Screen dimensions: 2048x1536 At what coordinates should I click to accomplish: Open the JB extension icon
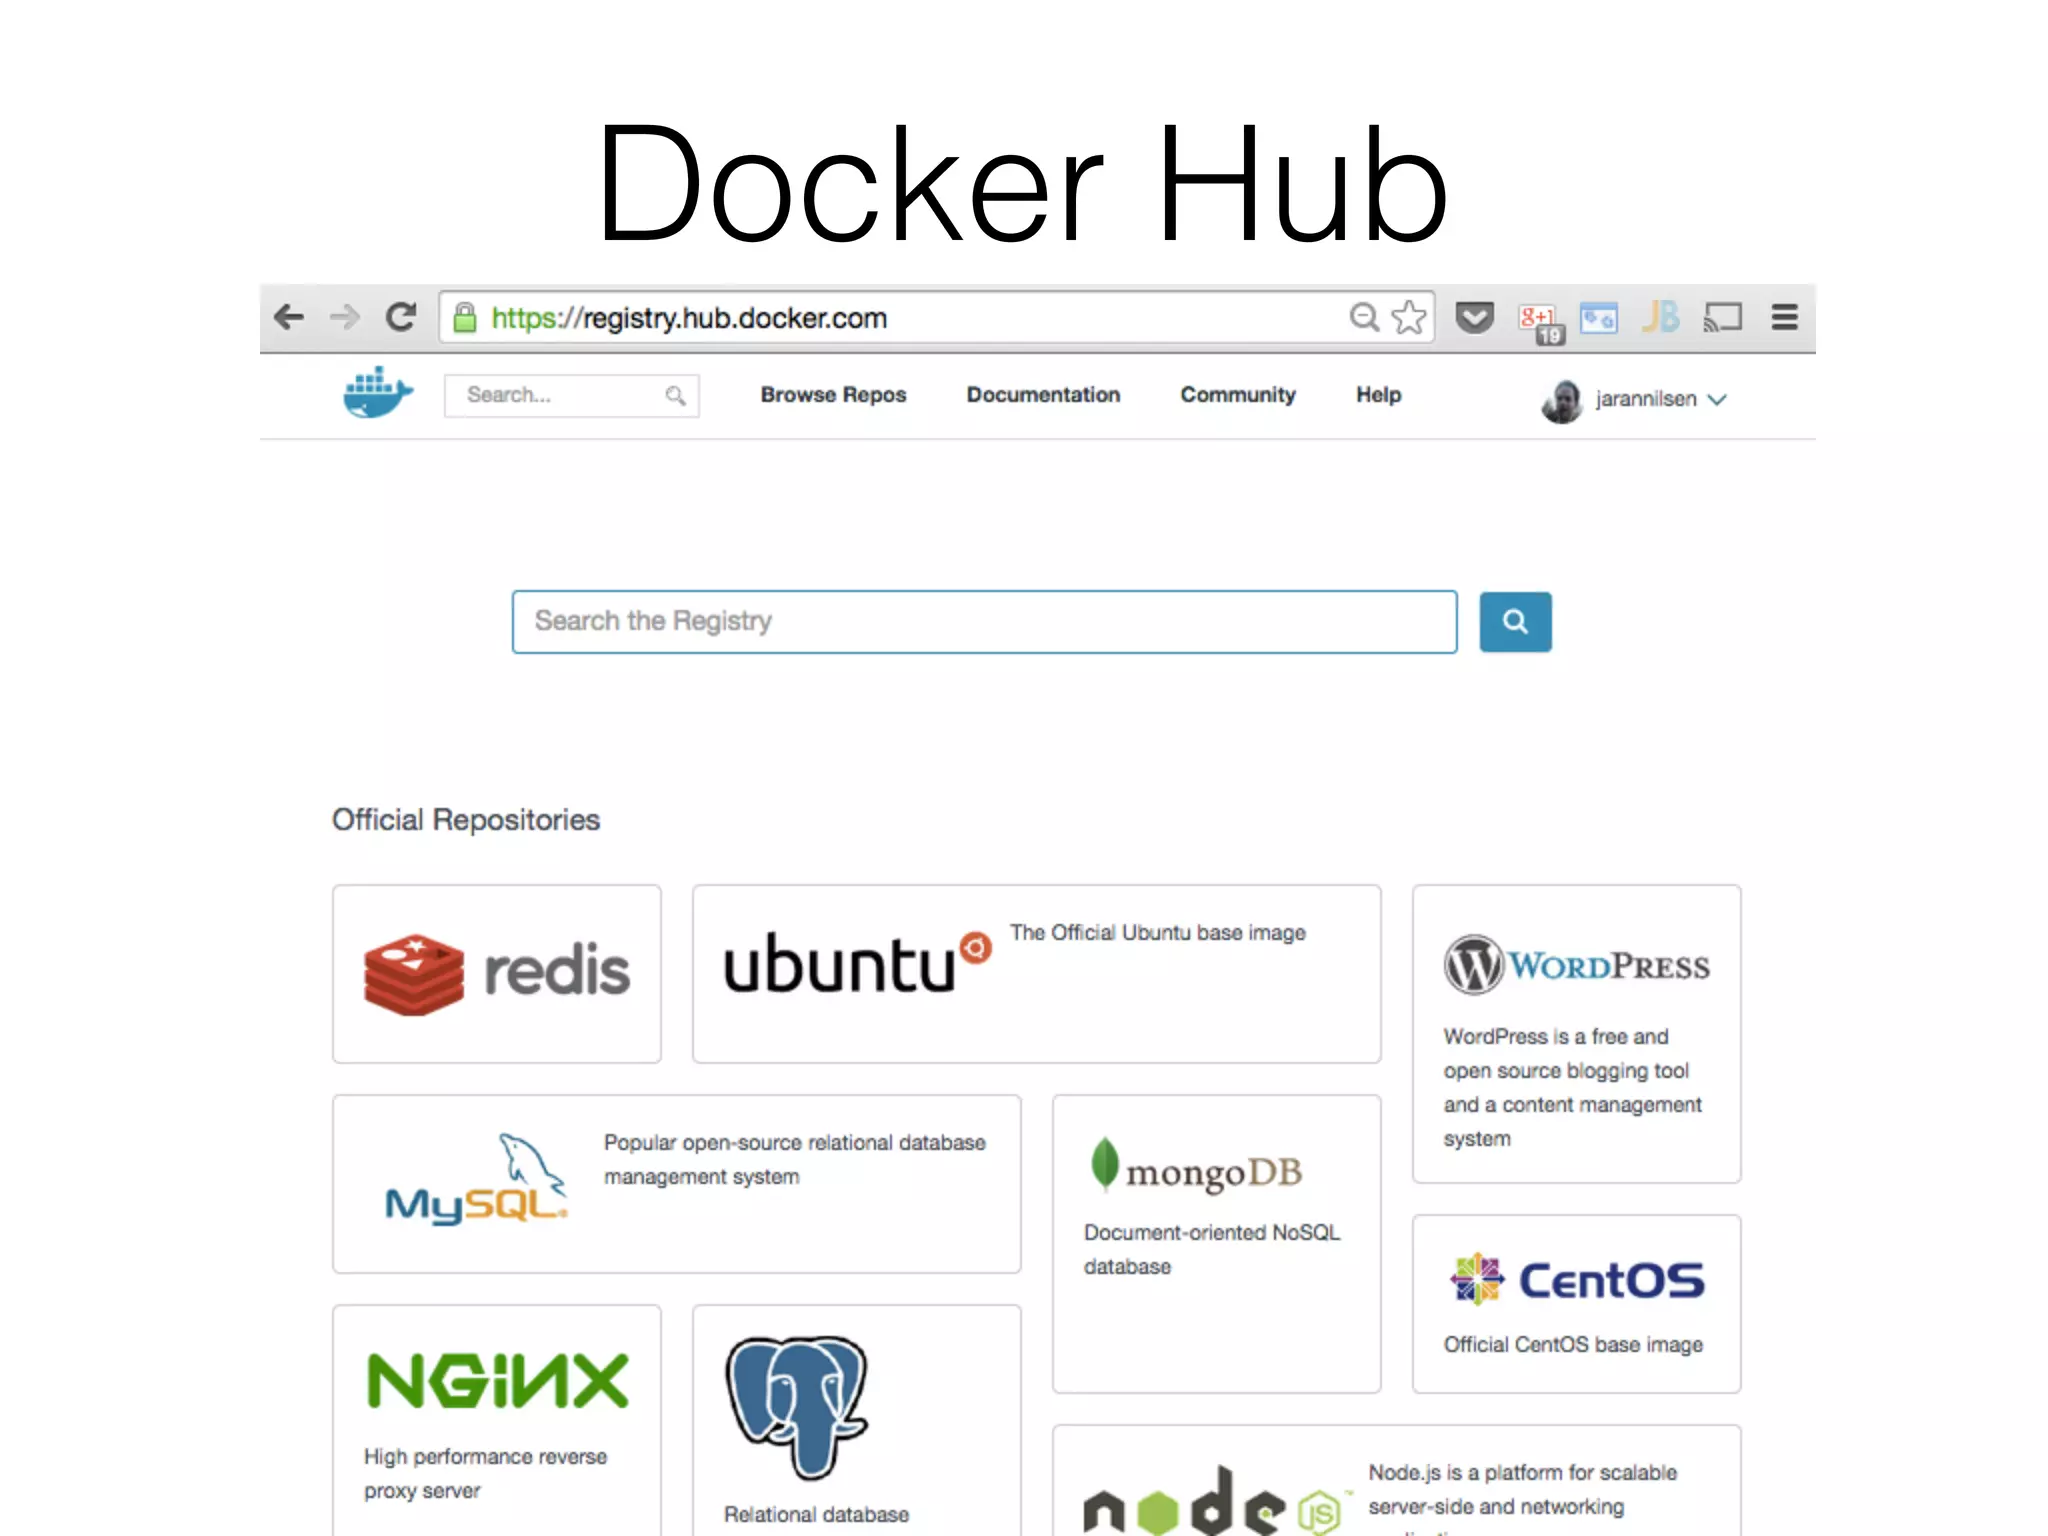tap(1660, 317)
